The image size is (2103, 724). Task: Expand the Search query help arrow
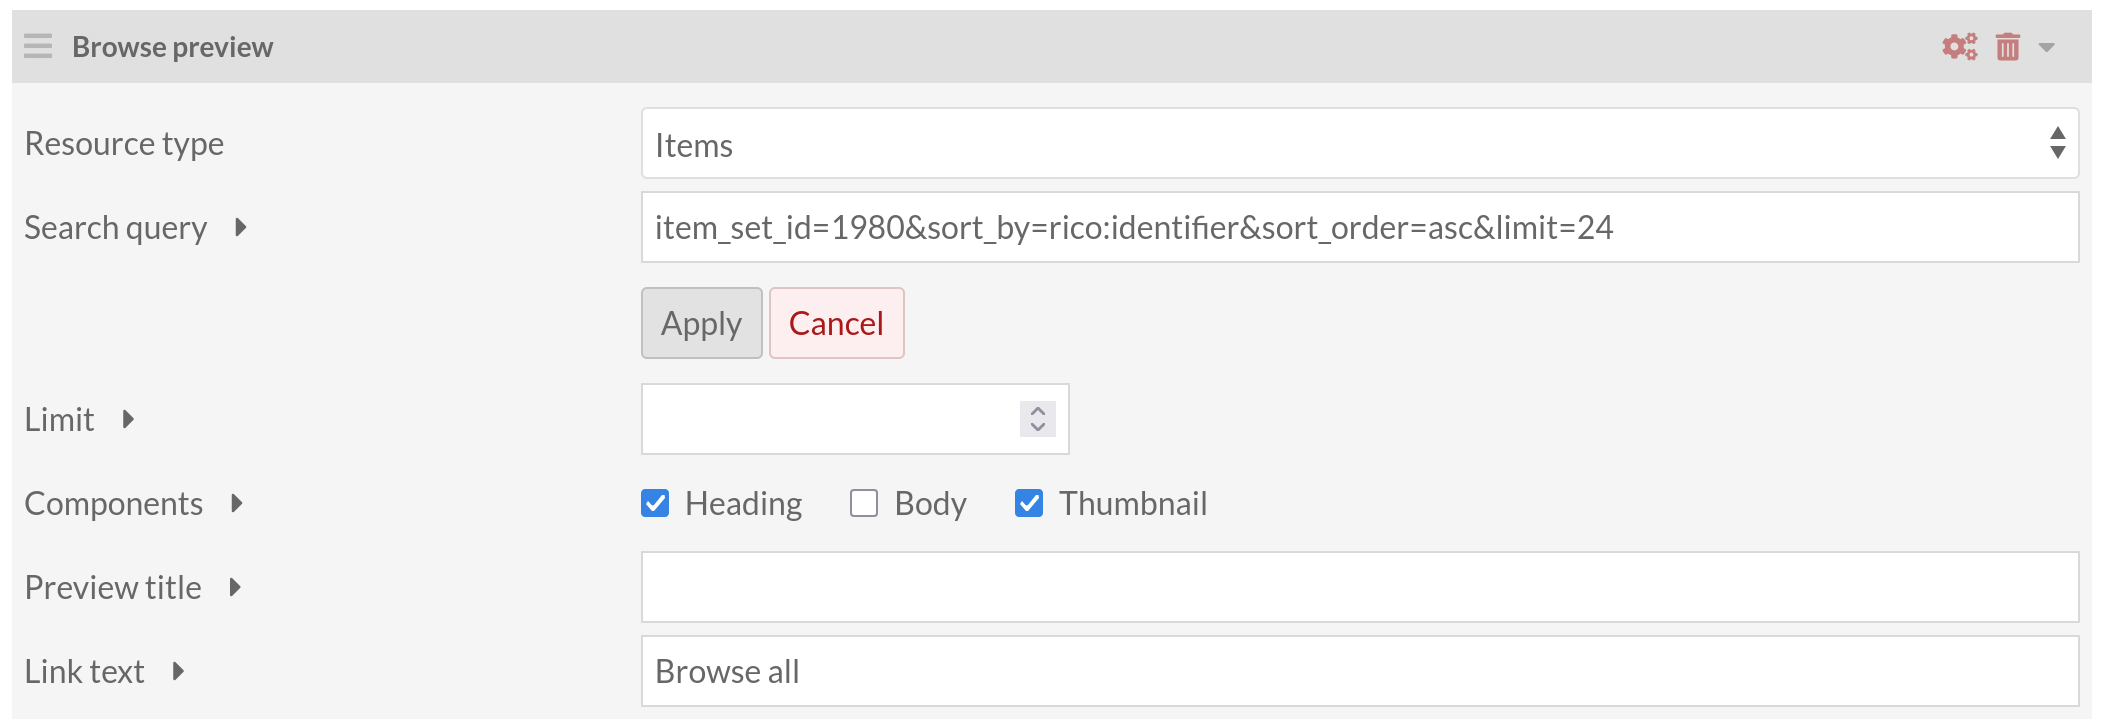click(241, 227)
